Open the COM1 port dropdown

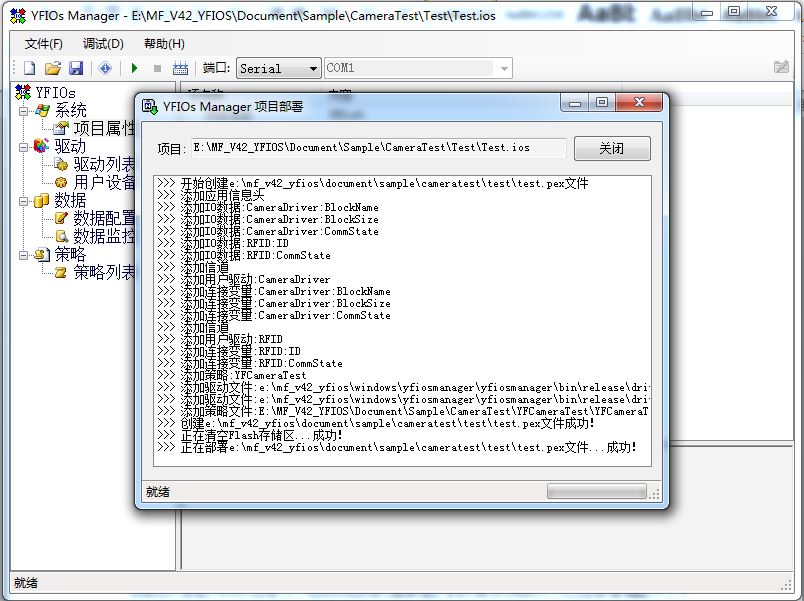504,69
